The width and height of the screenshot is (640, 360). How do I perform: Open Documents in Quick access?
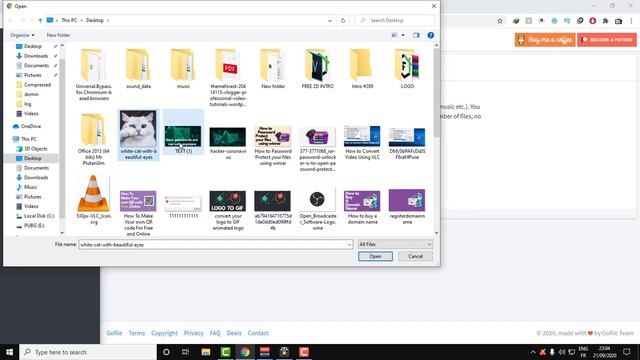point(36,66)
